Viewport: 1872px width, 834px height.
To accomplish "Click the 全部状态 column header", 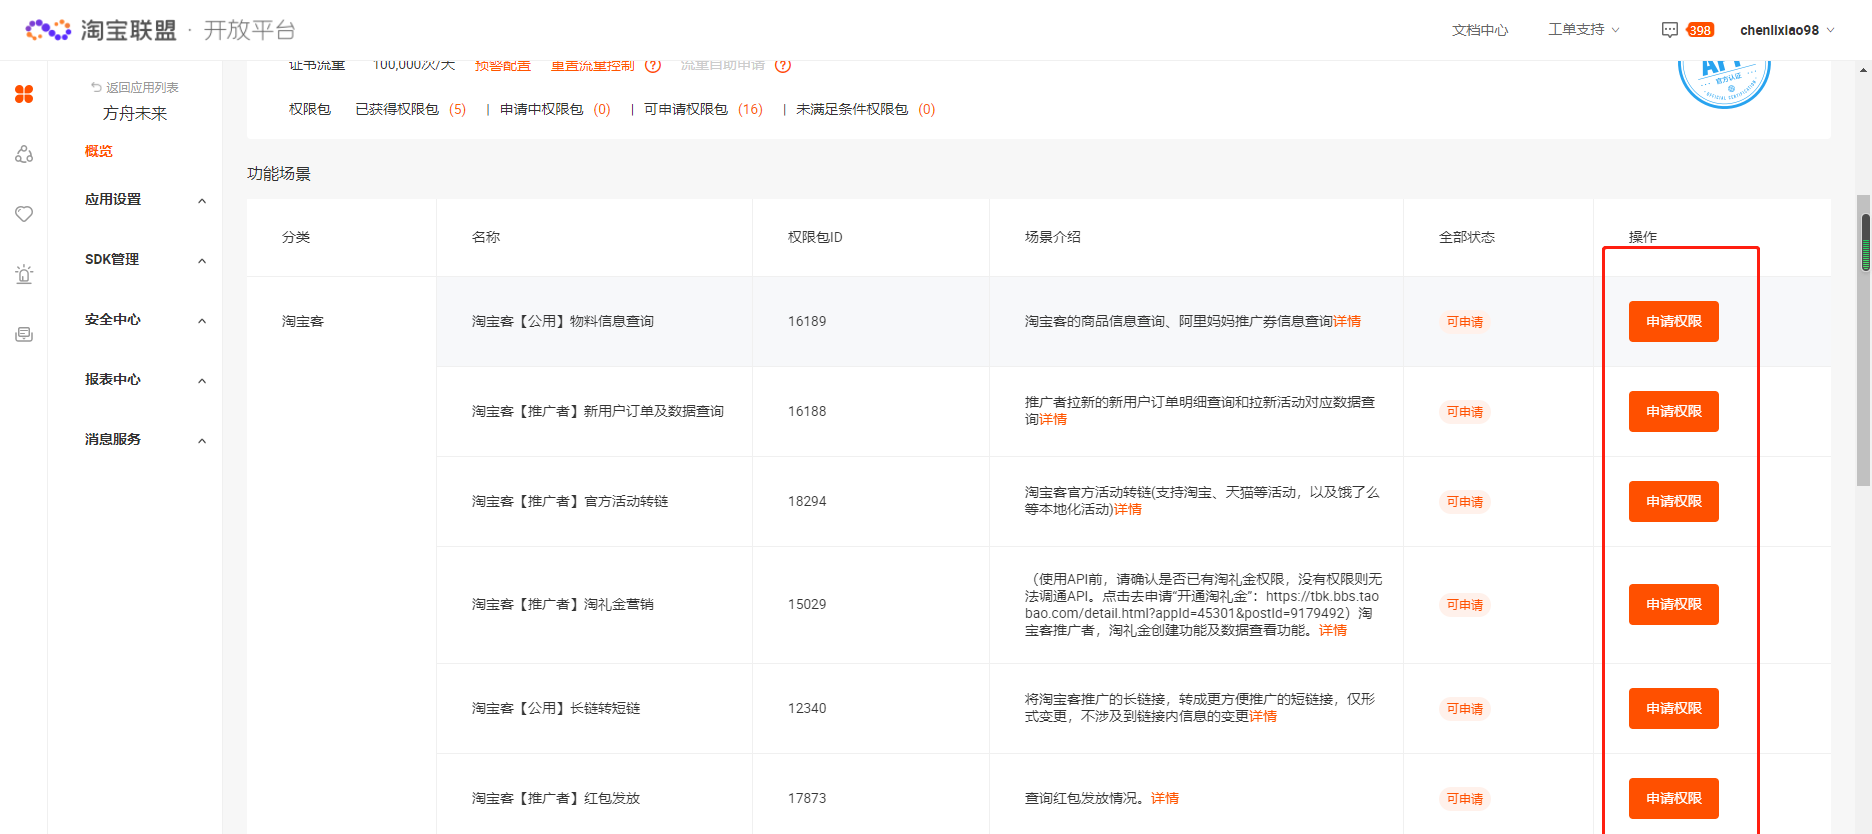I will pyautogui.click(x=1467, y=237).
